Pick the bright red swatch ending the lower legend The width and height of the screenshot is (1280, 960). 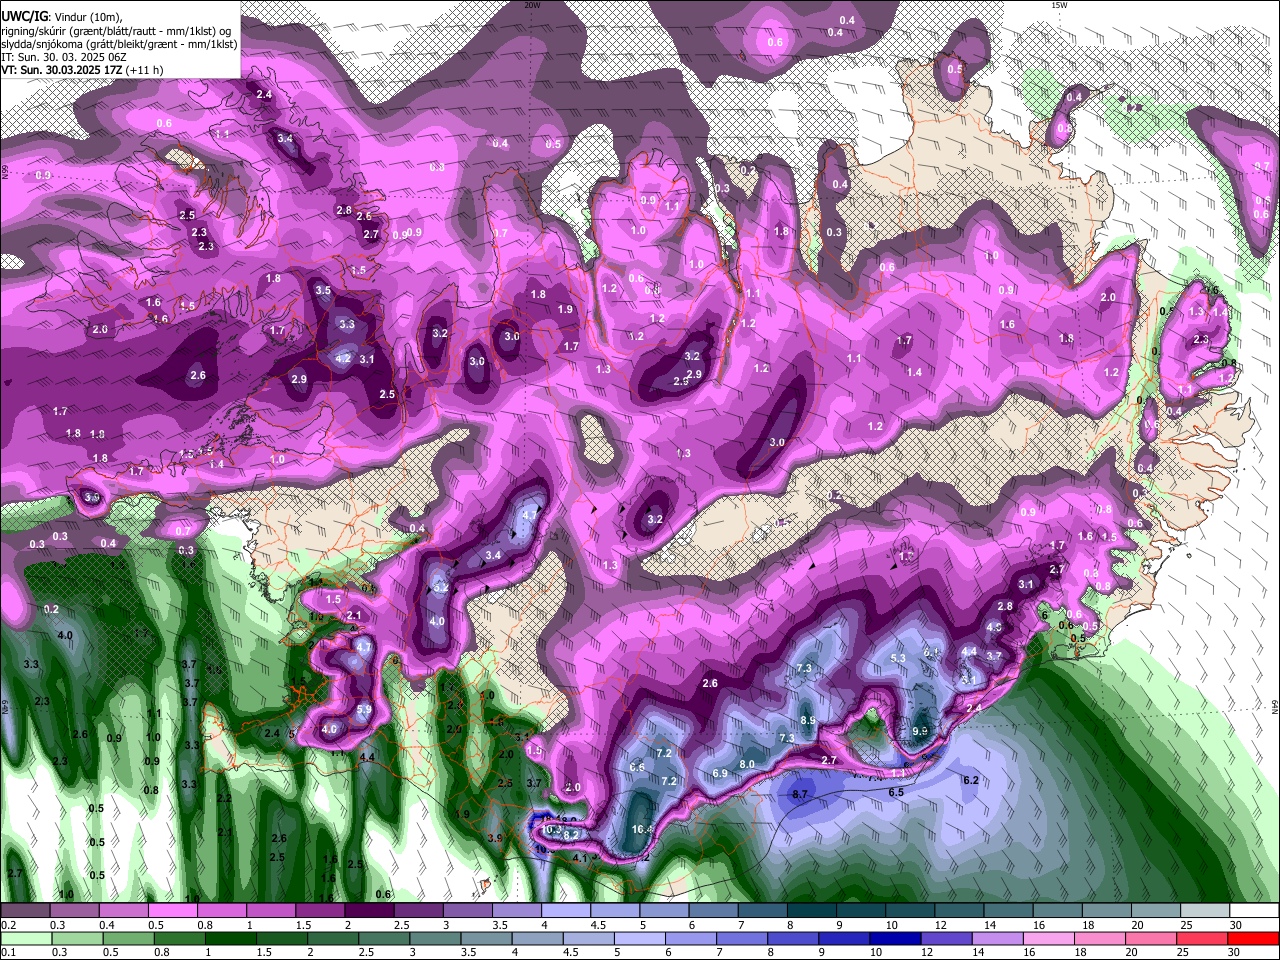[1253, 938]
